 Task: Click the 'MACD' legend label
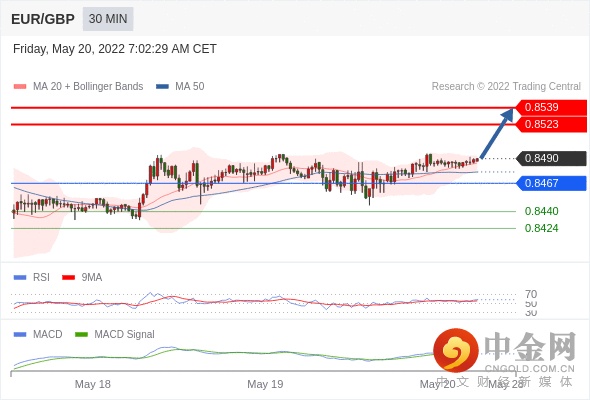(48, 335)
